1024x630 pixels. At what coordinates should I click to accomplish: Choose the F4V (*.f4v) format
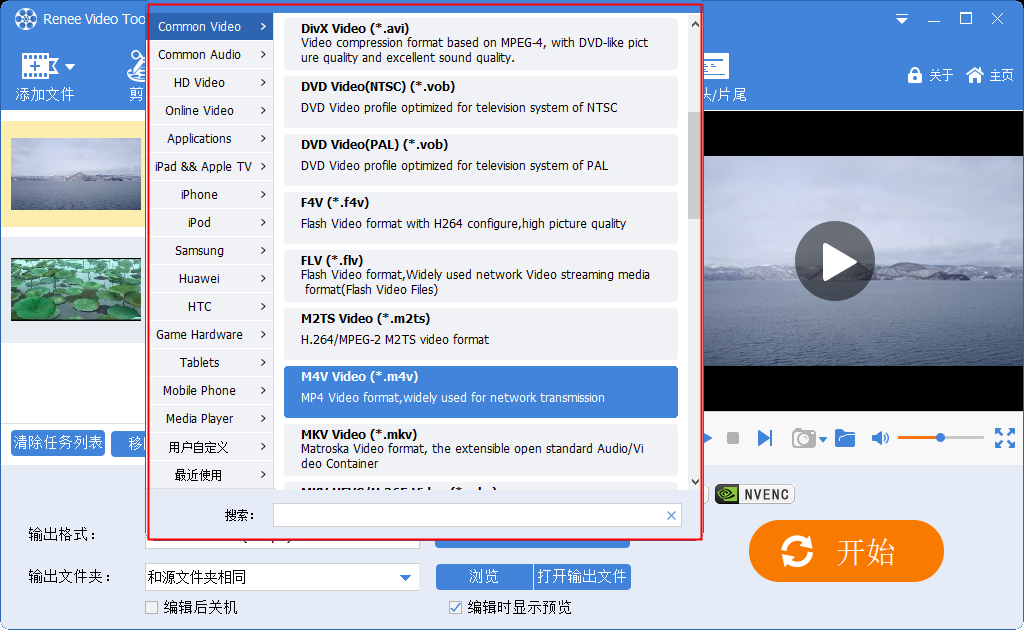point(481,218)
